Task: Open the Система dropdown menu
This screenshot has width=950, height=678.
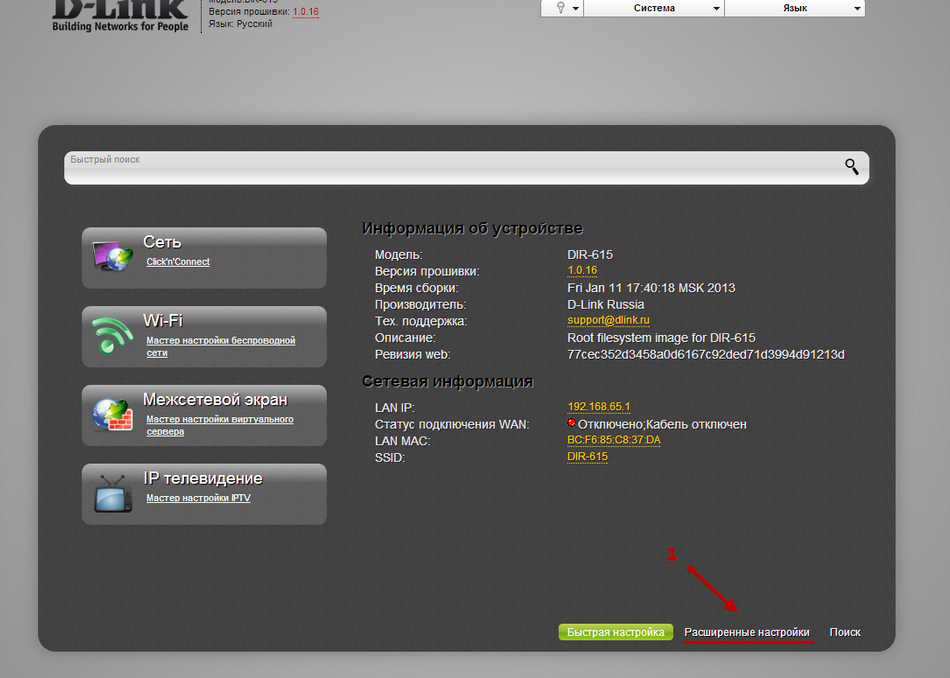Action: tap(654, 8)
